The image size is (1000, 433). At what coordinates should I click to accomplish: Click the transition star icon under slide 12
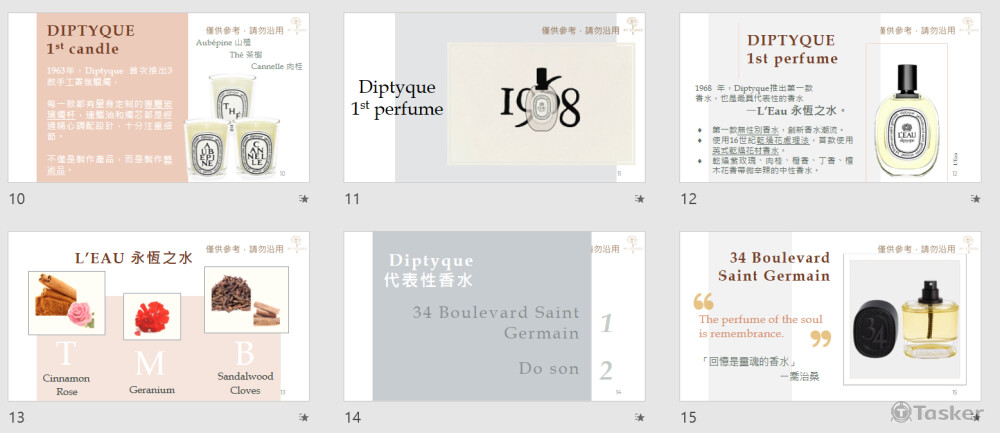coord(976,199)
